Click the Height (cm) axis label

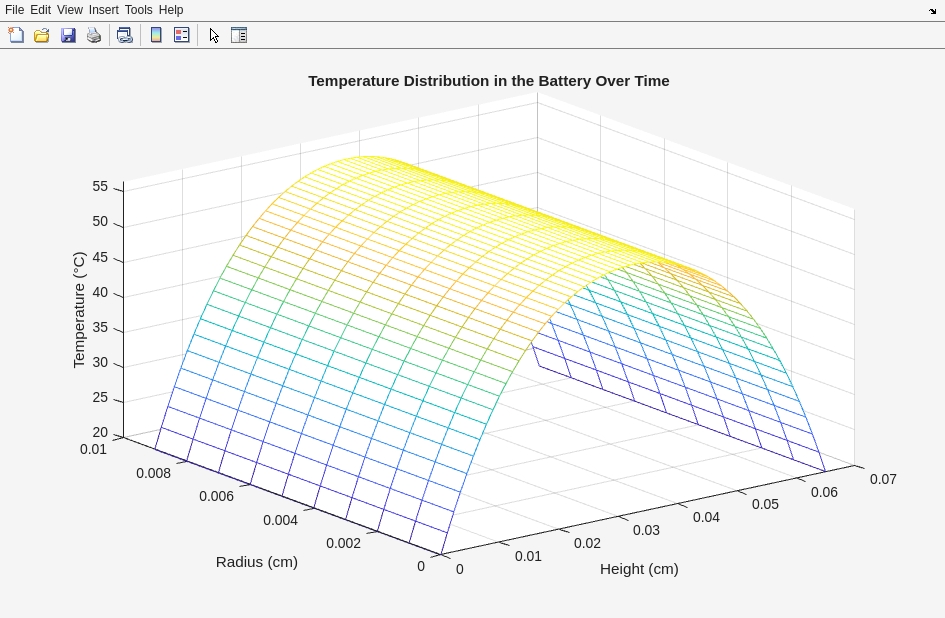tap(639, 569)
